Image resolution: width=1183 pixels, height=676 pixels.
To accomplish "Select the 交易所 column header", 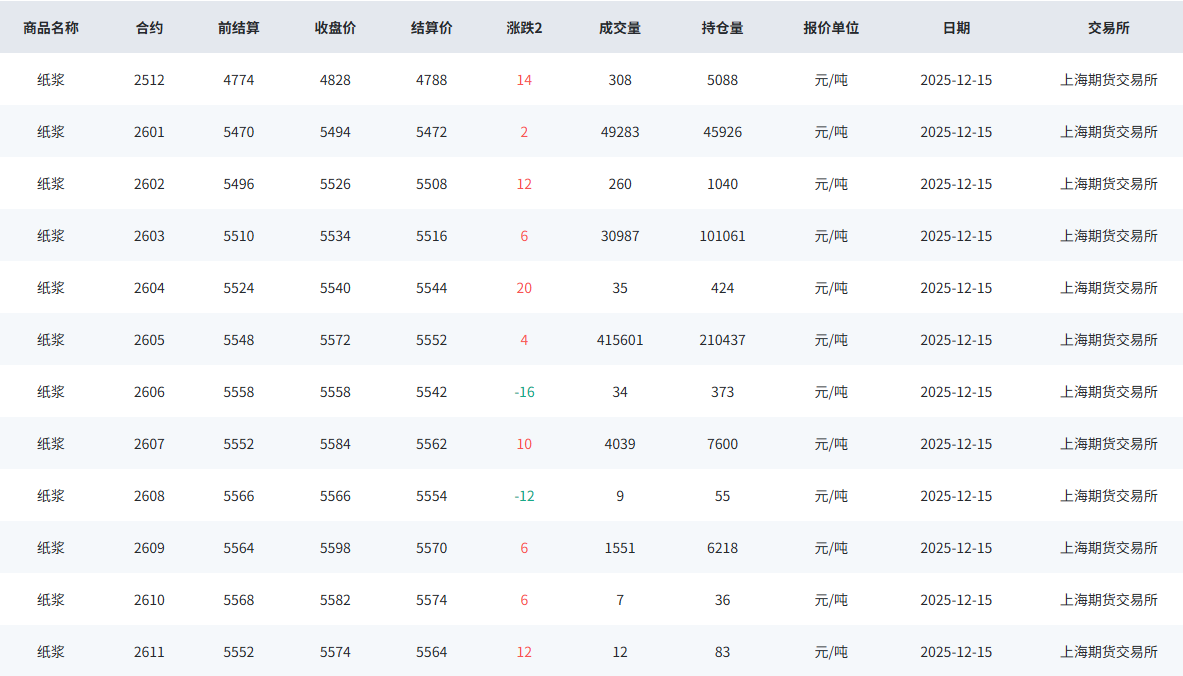I will coord(1109,28).
